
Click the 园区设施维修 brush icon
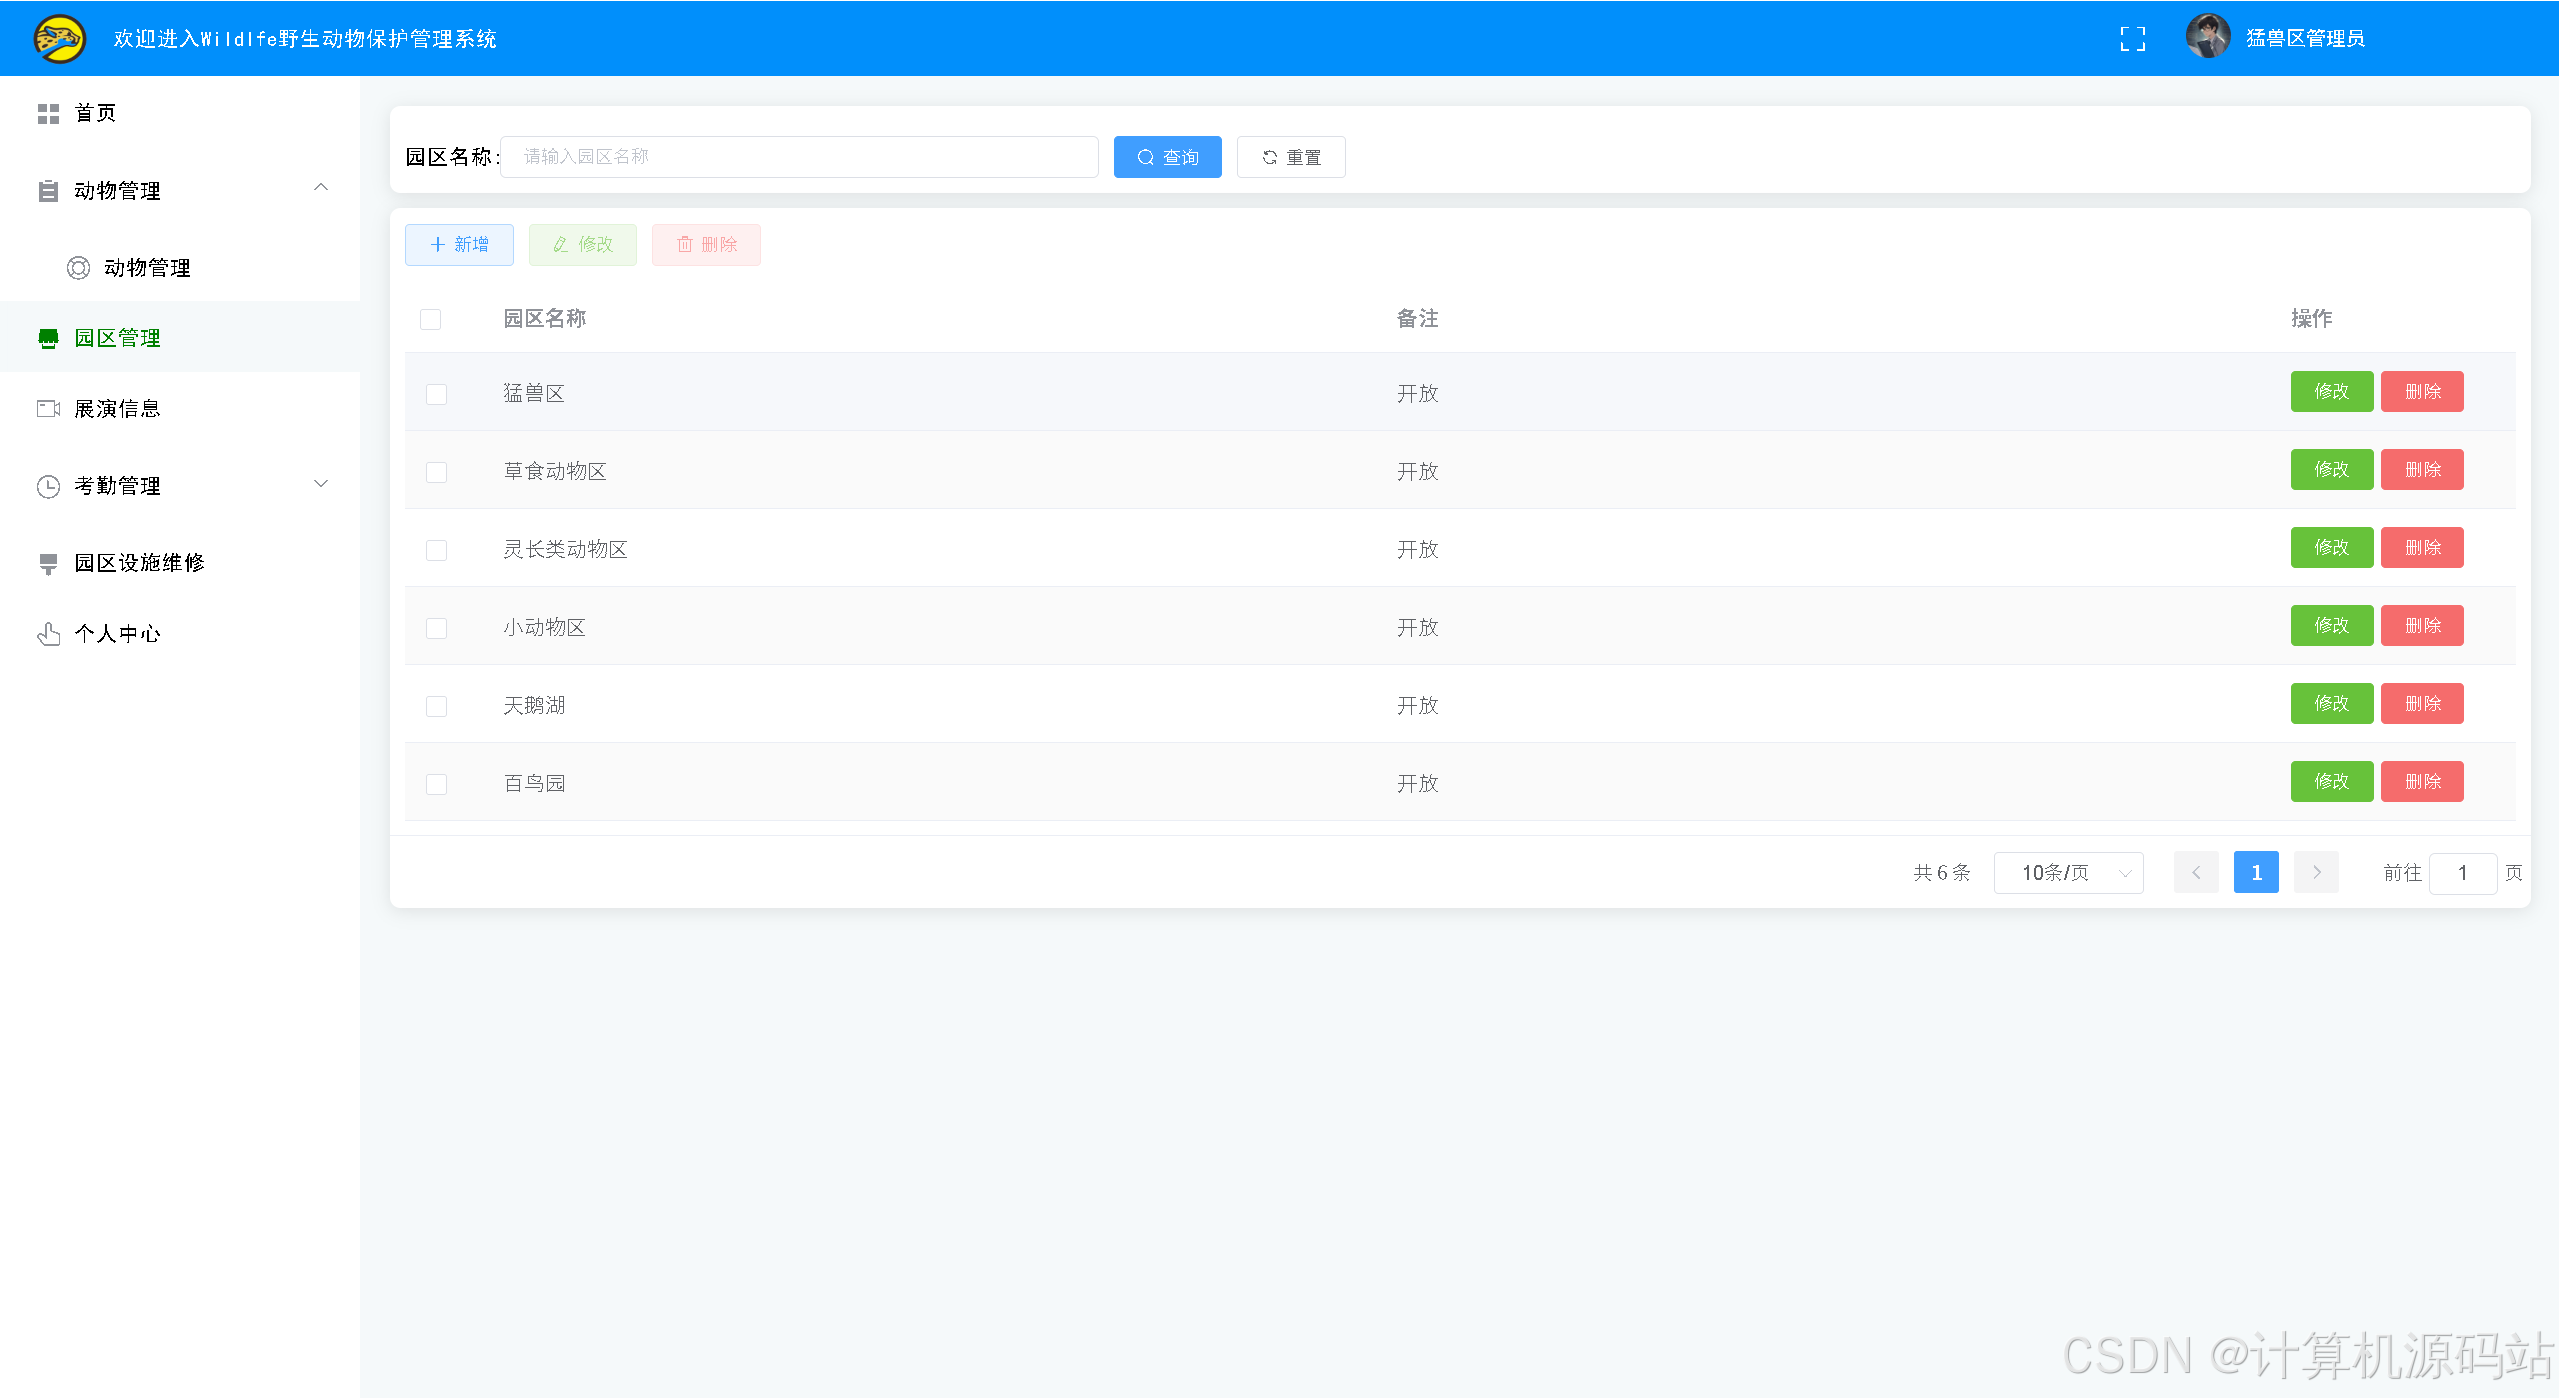click(48, 564)
